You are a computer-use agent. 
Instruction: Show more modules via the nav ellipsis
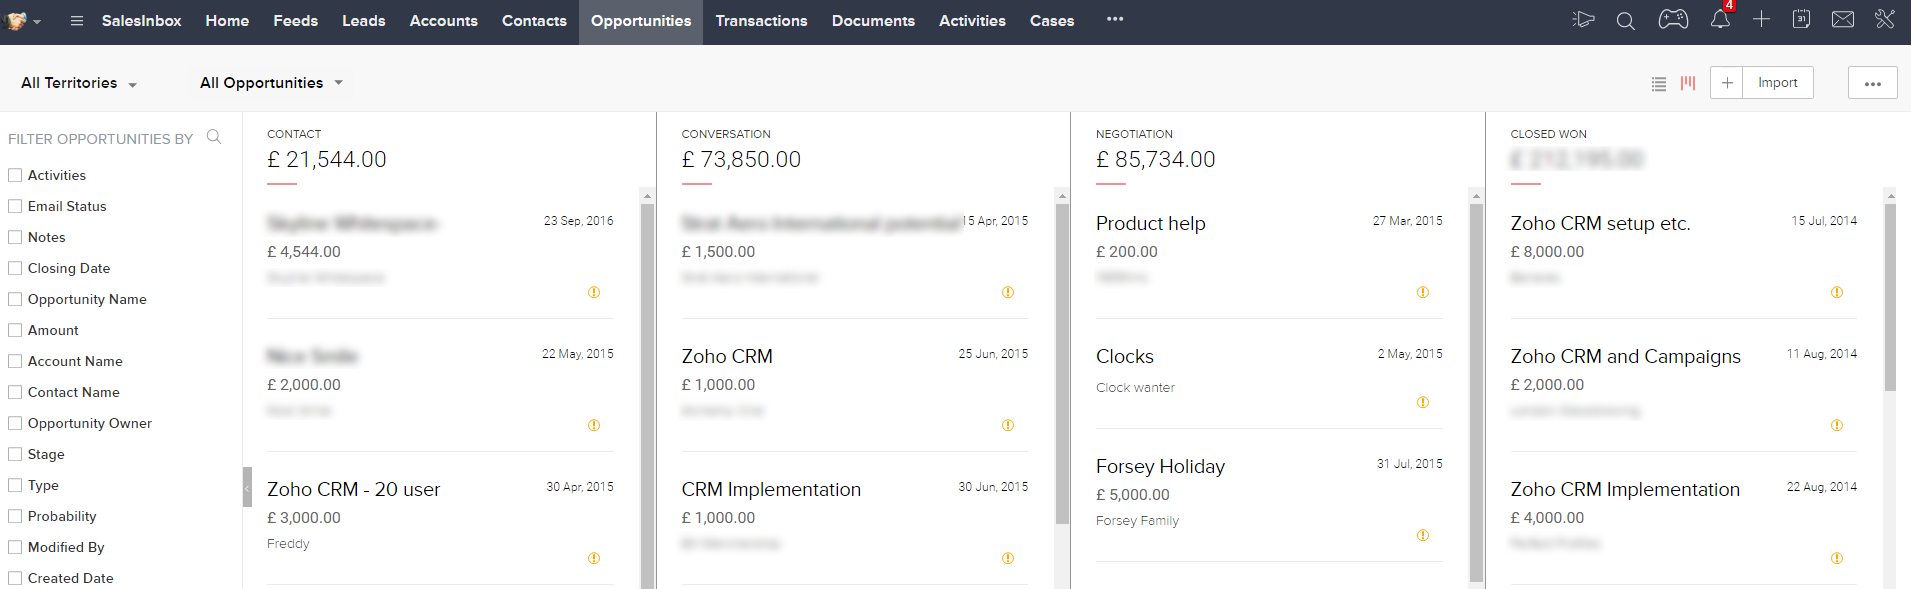click(x=1115, y=19)
